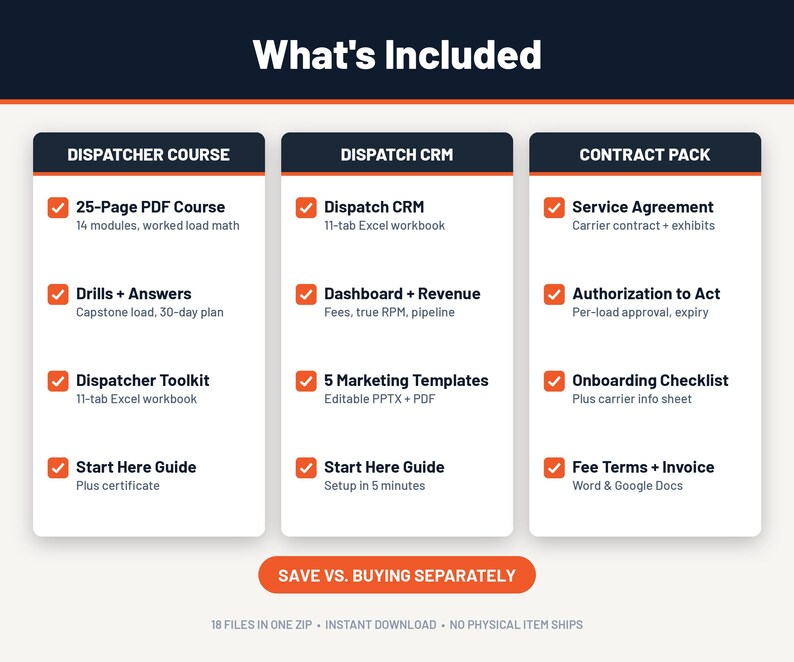
Task: Toggle checkbox beside 'Plus certificate' Start Here Guide
Action: [58, 468]
